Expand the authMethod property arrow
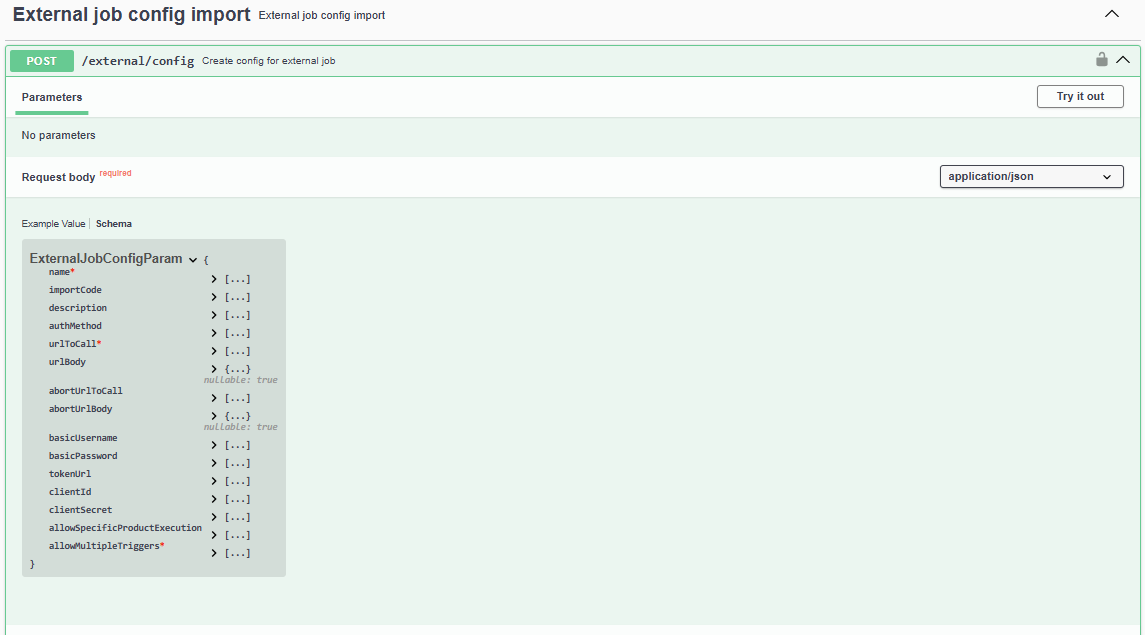The image size is (1145, 635). [214, 333]
